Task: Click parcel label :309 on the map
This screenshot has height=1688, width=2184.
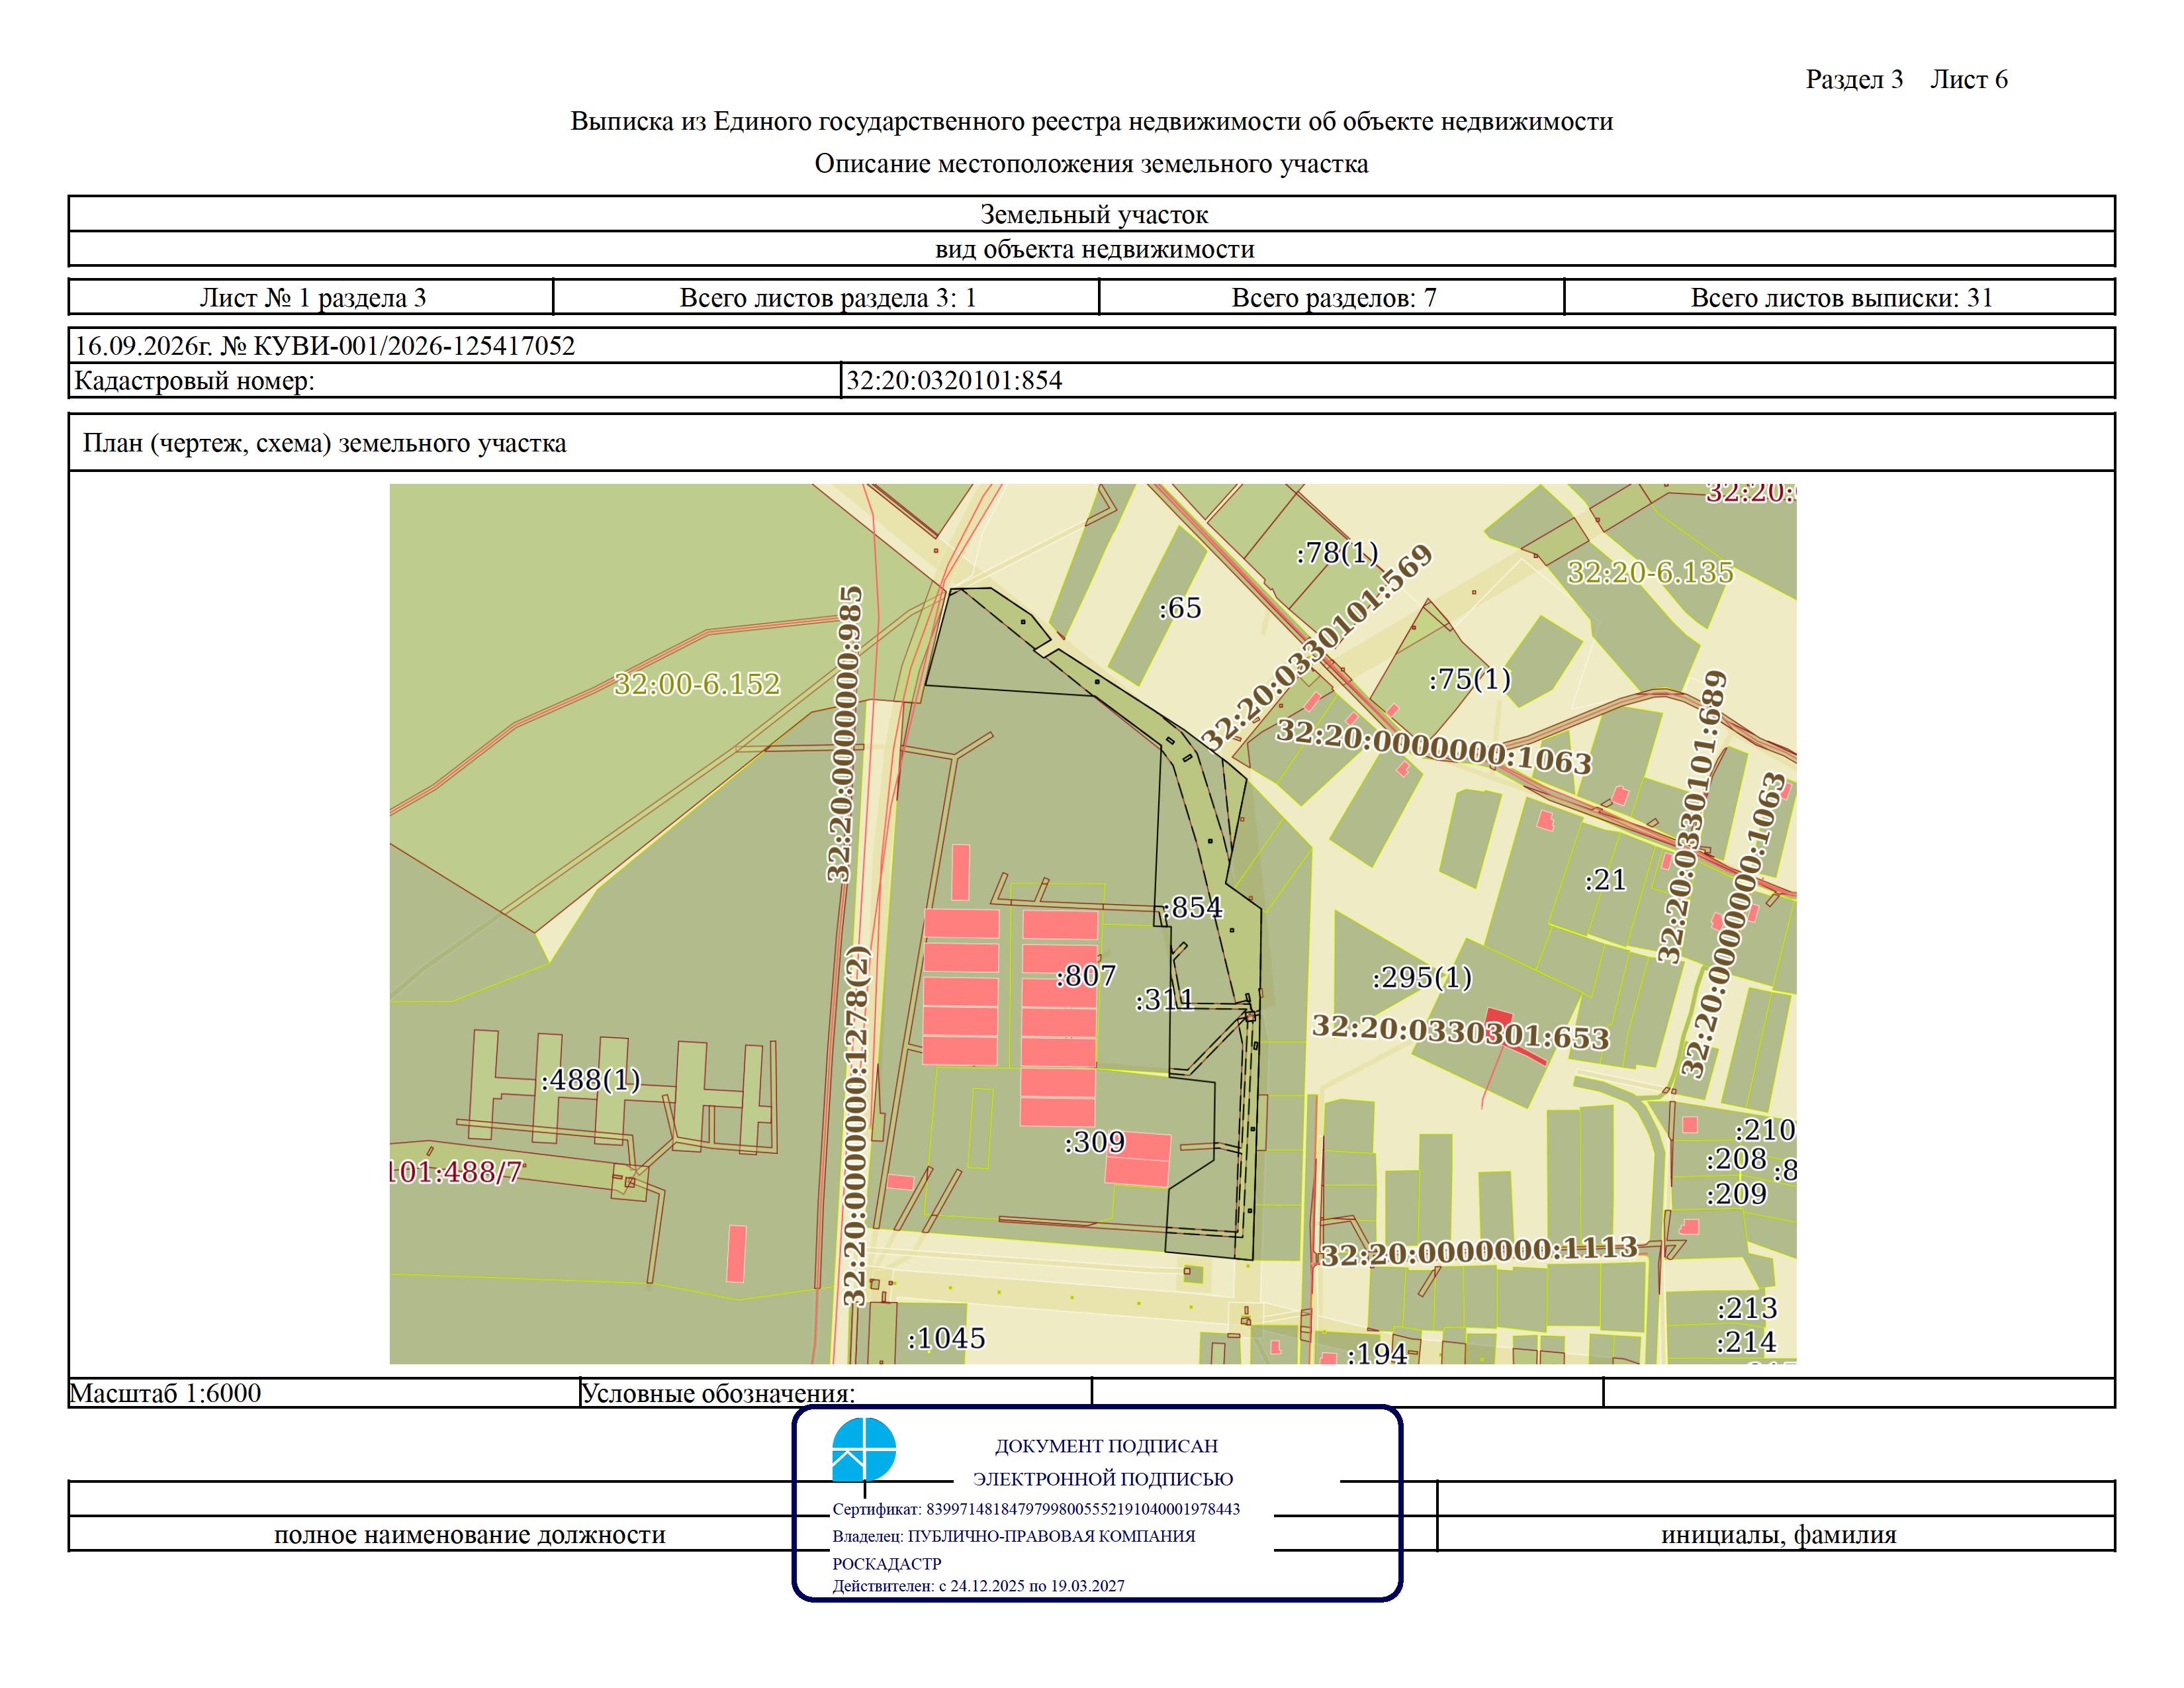Action: pyautogui.click(x=1095, y=1142)
